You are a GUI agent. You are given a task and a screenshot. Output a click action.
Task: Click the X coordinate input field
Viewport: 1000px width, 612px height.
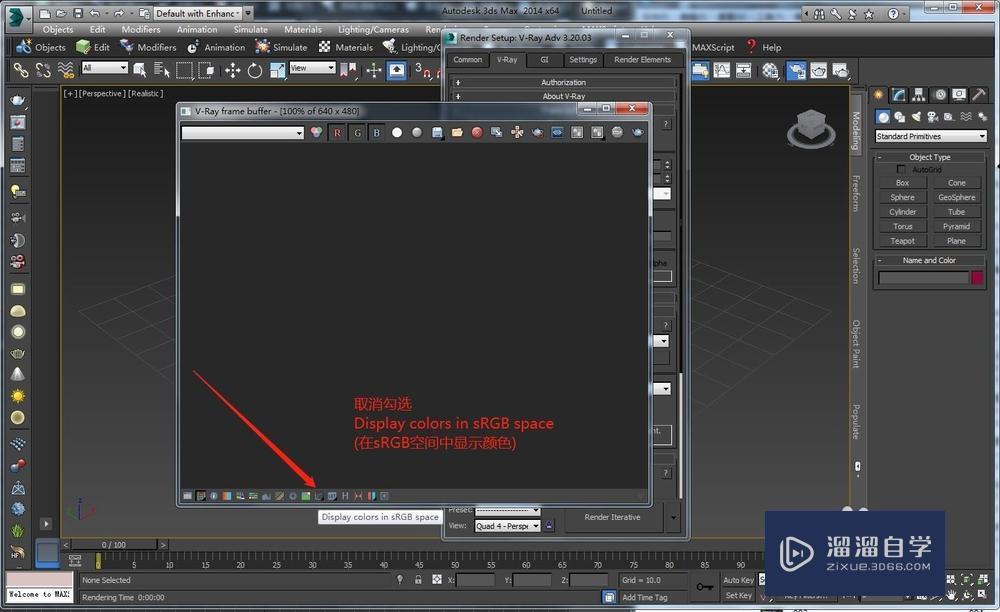click(475, 580)
